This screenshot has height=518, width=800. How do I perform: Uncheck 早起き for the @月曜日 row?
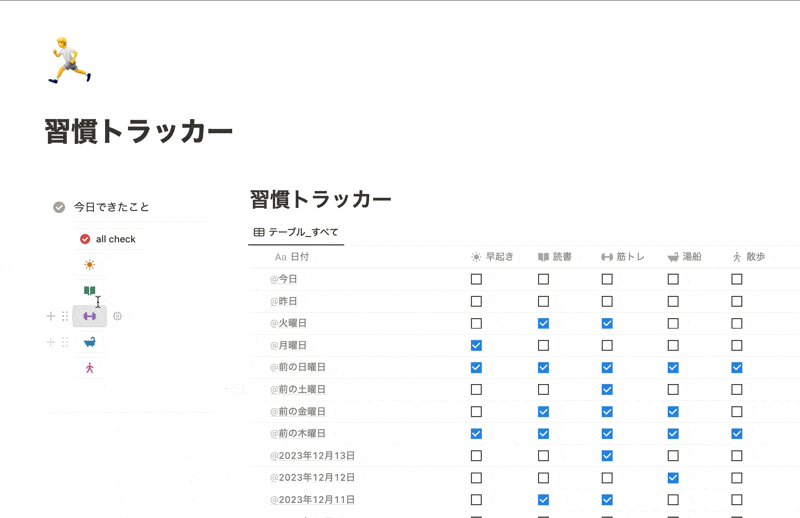tap(476, 346)
